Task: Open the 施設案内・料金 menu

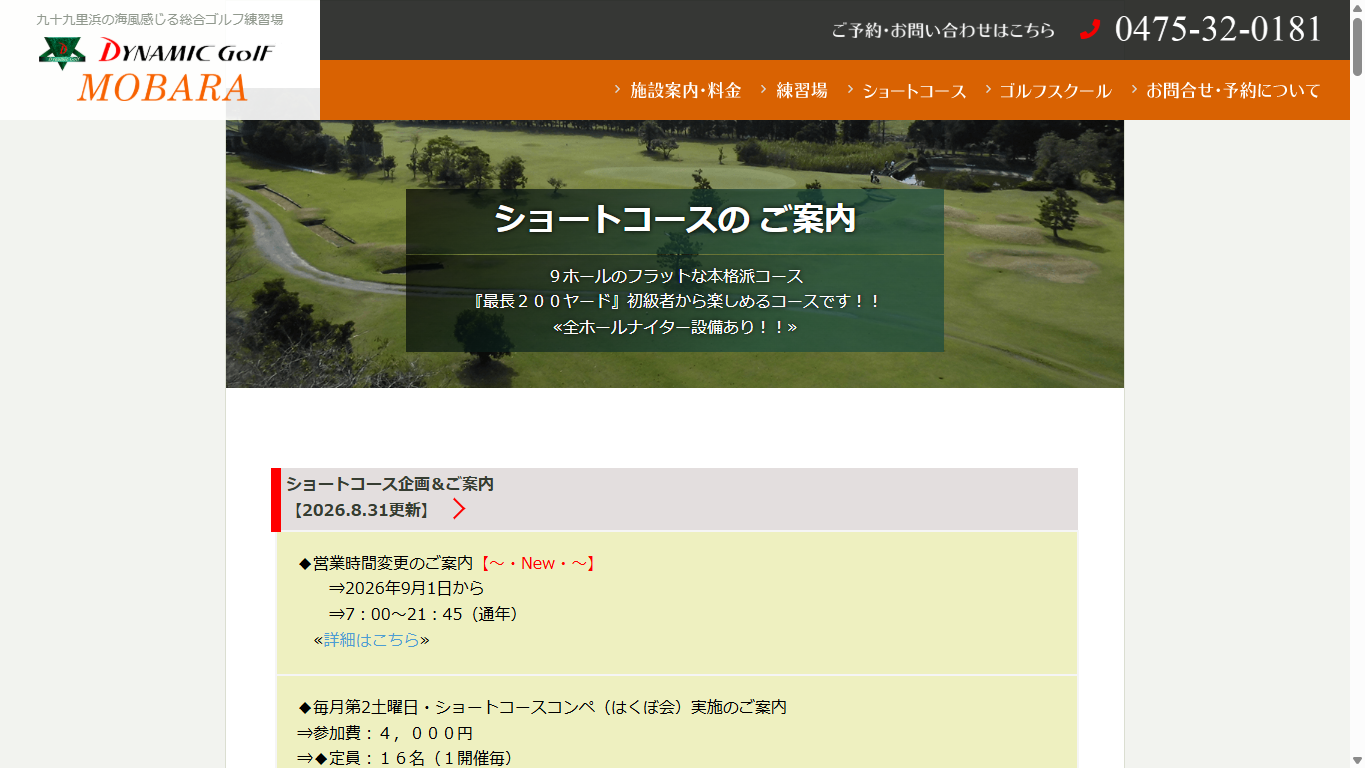Action: [x=686, y=90]
